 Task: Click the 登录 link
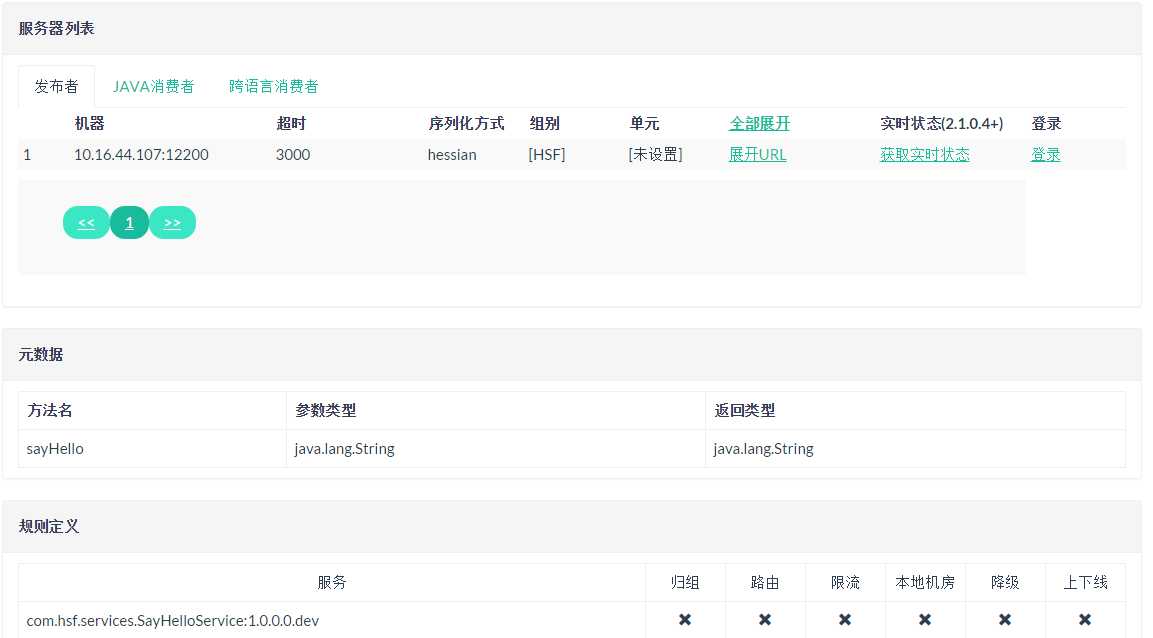1045,154
